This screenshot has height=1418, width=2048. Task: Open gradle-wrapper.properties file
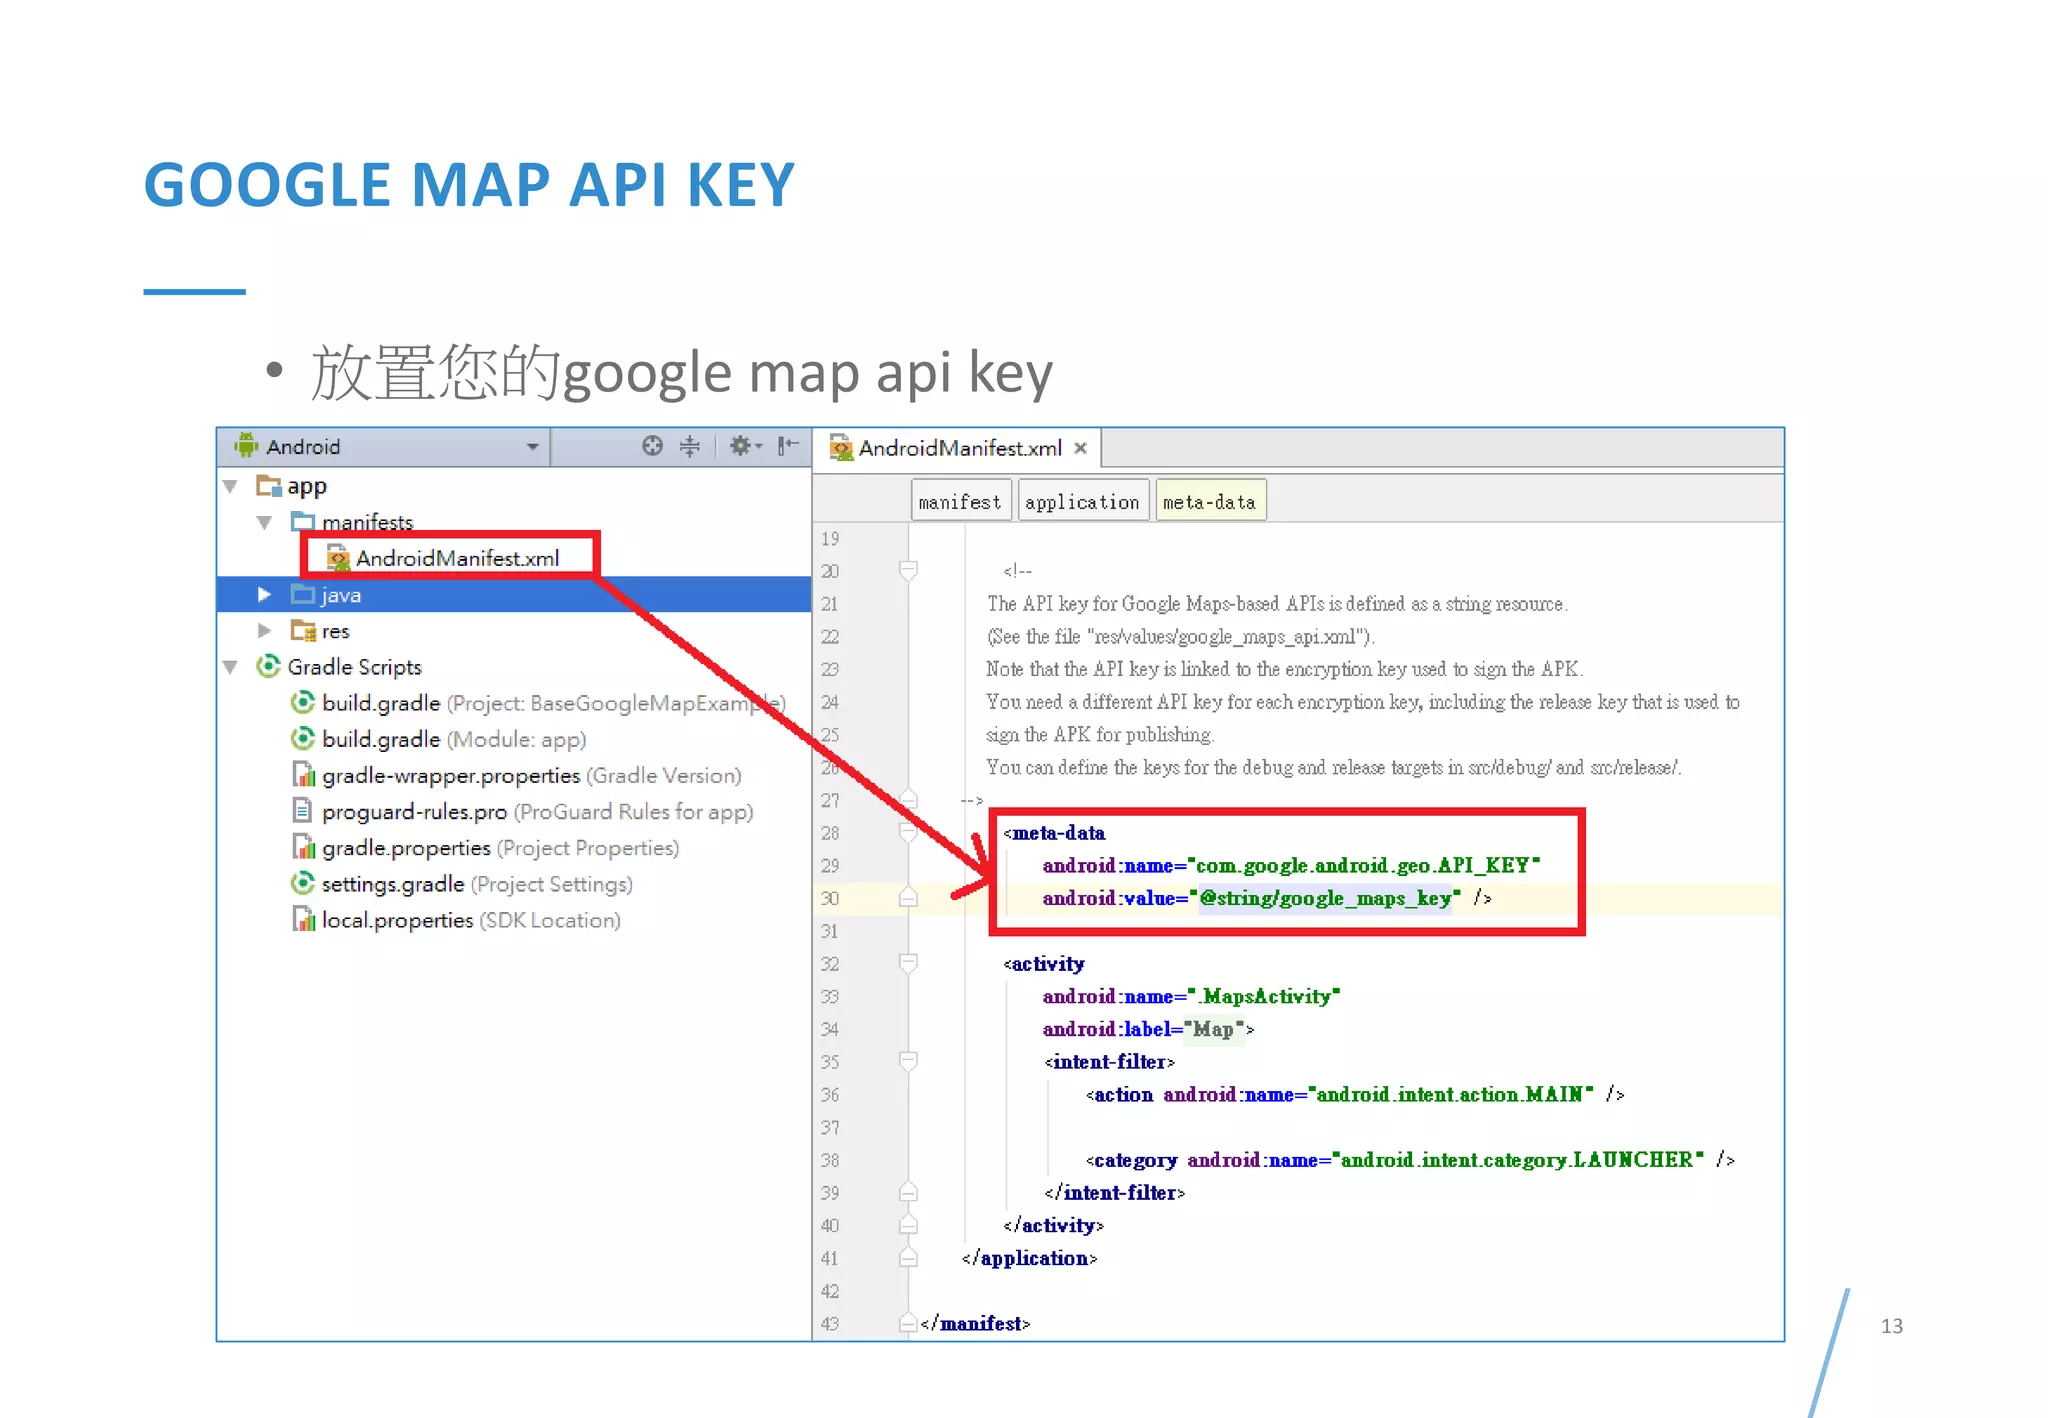tap(531, 776)
